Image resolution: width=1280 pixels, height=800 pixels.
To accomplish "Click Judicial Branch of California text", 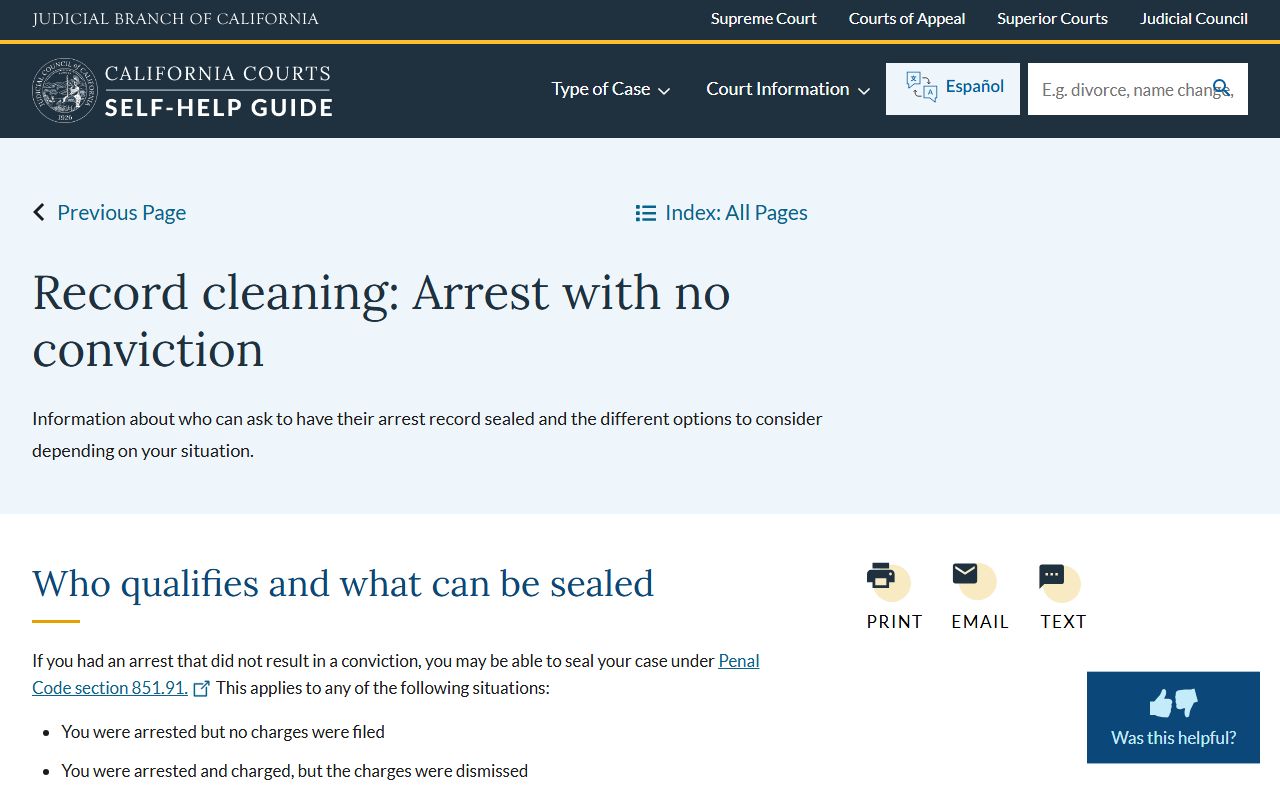I will pos(175,19).
